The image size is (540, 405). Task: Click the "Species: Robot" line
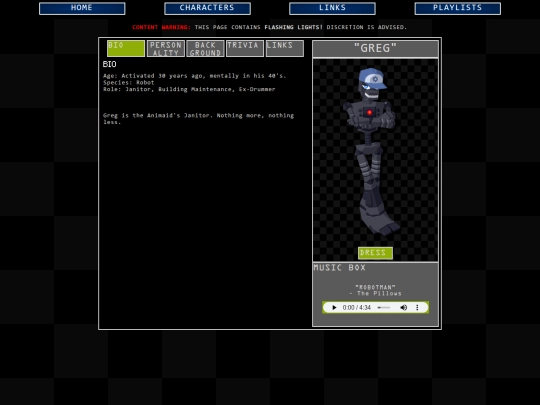[x=129, y=83]
